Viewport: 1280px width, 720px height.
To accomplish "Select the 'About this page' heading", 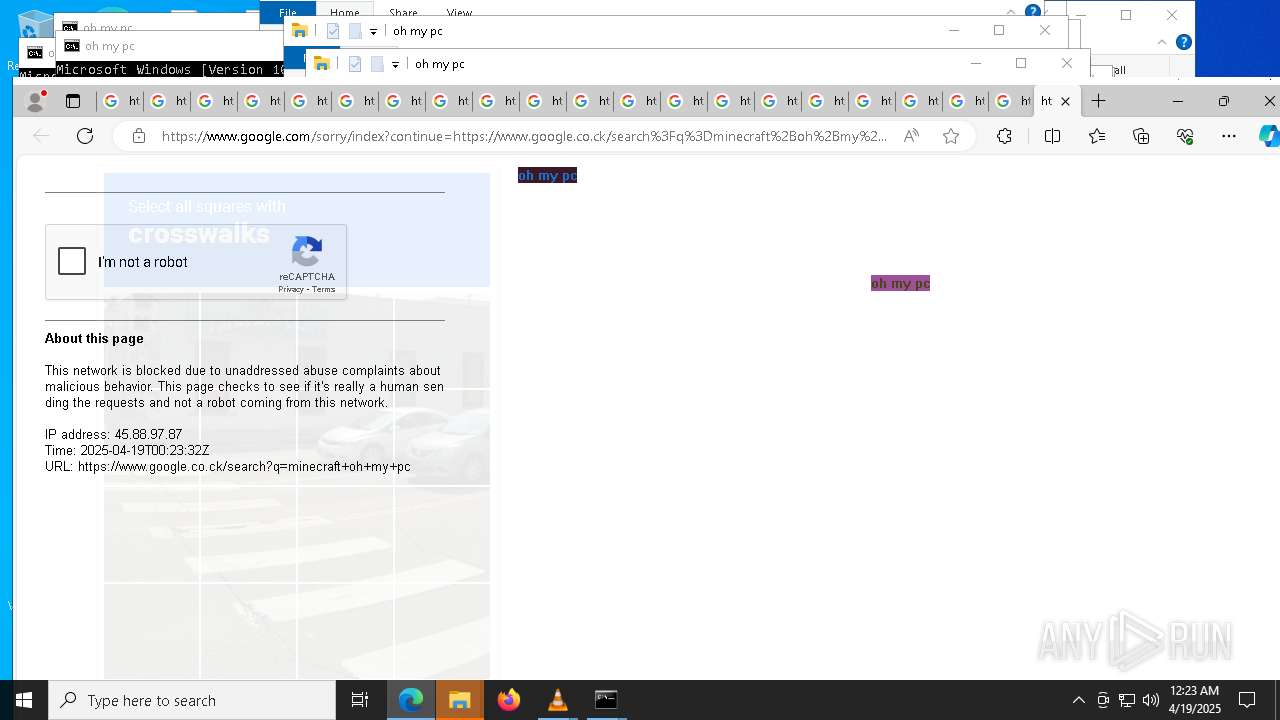I will pos(94,338).
